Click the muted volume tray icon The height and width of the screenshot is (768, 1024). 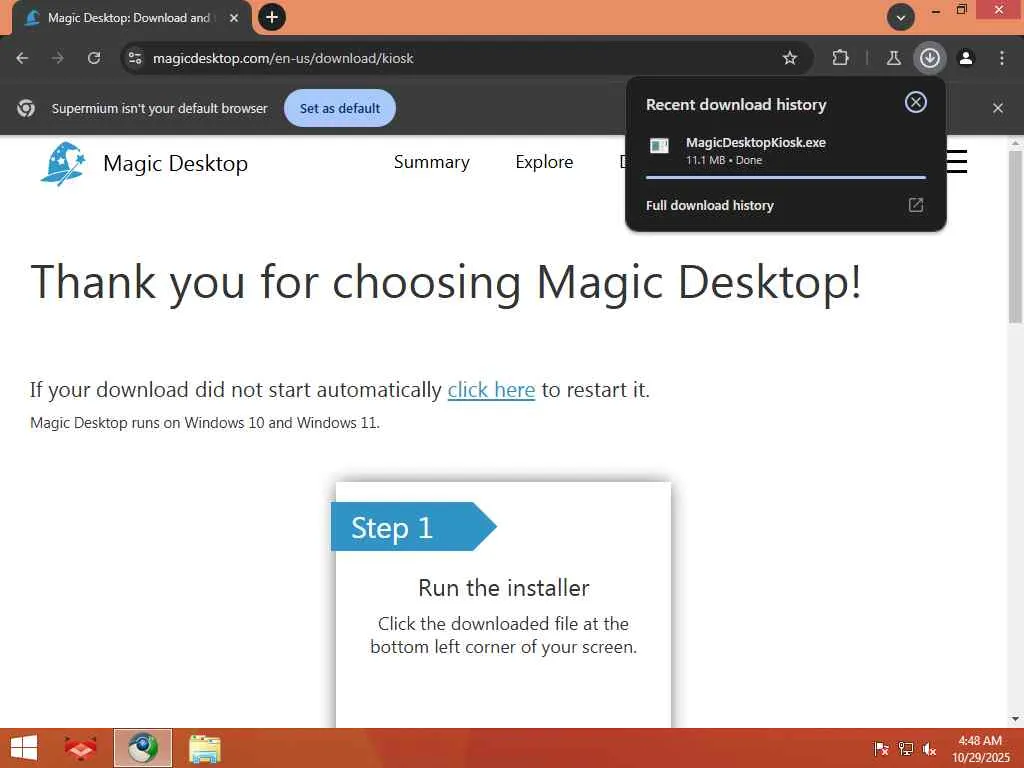coord(929,749)
